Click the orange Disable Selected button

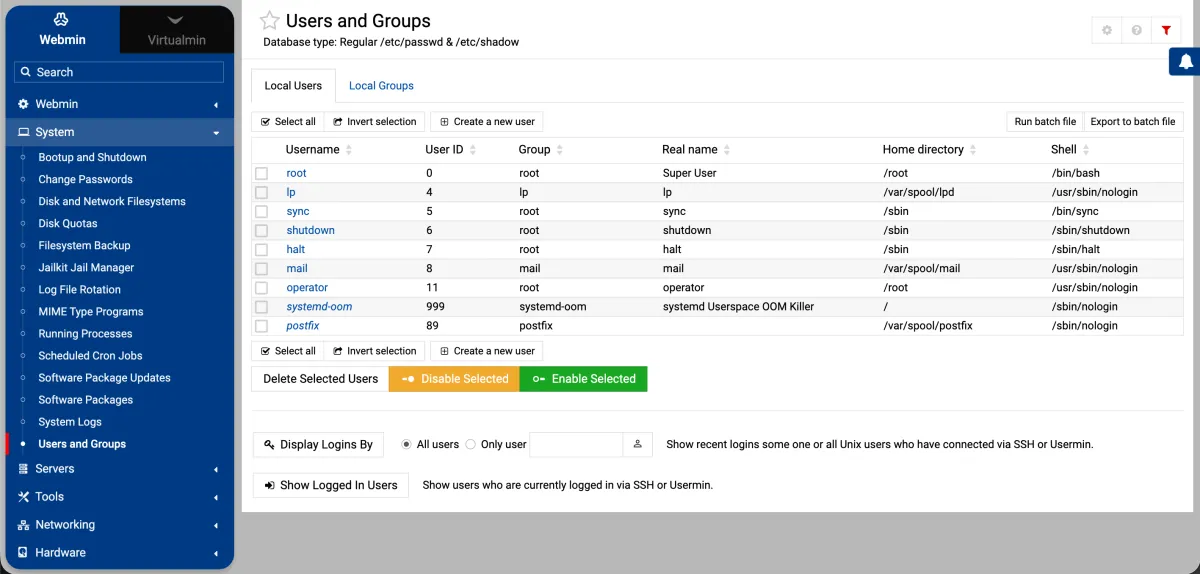tap(454, 379)
